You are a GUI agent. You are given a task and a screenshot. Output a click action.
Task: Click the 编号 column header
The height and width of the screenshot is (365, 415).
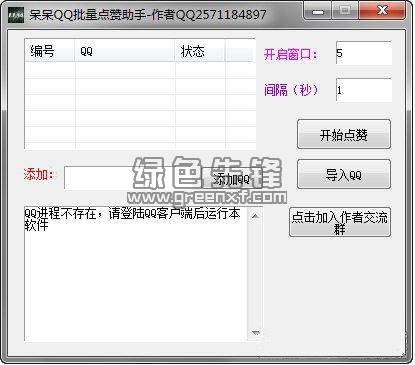pyautogui.click(x=50, y=51)
